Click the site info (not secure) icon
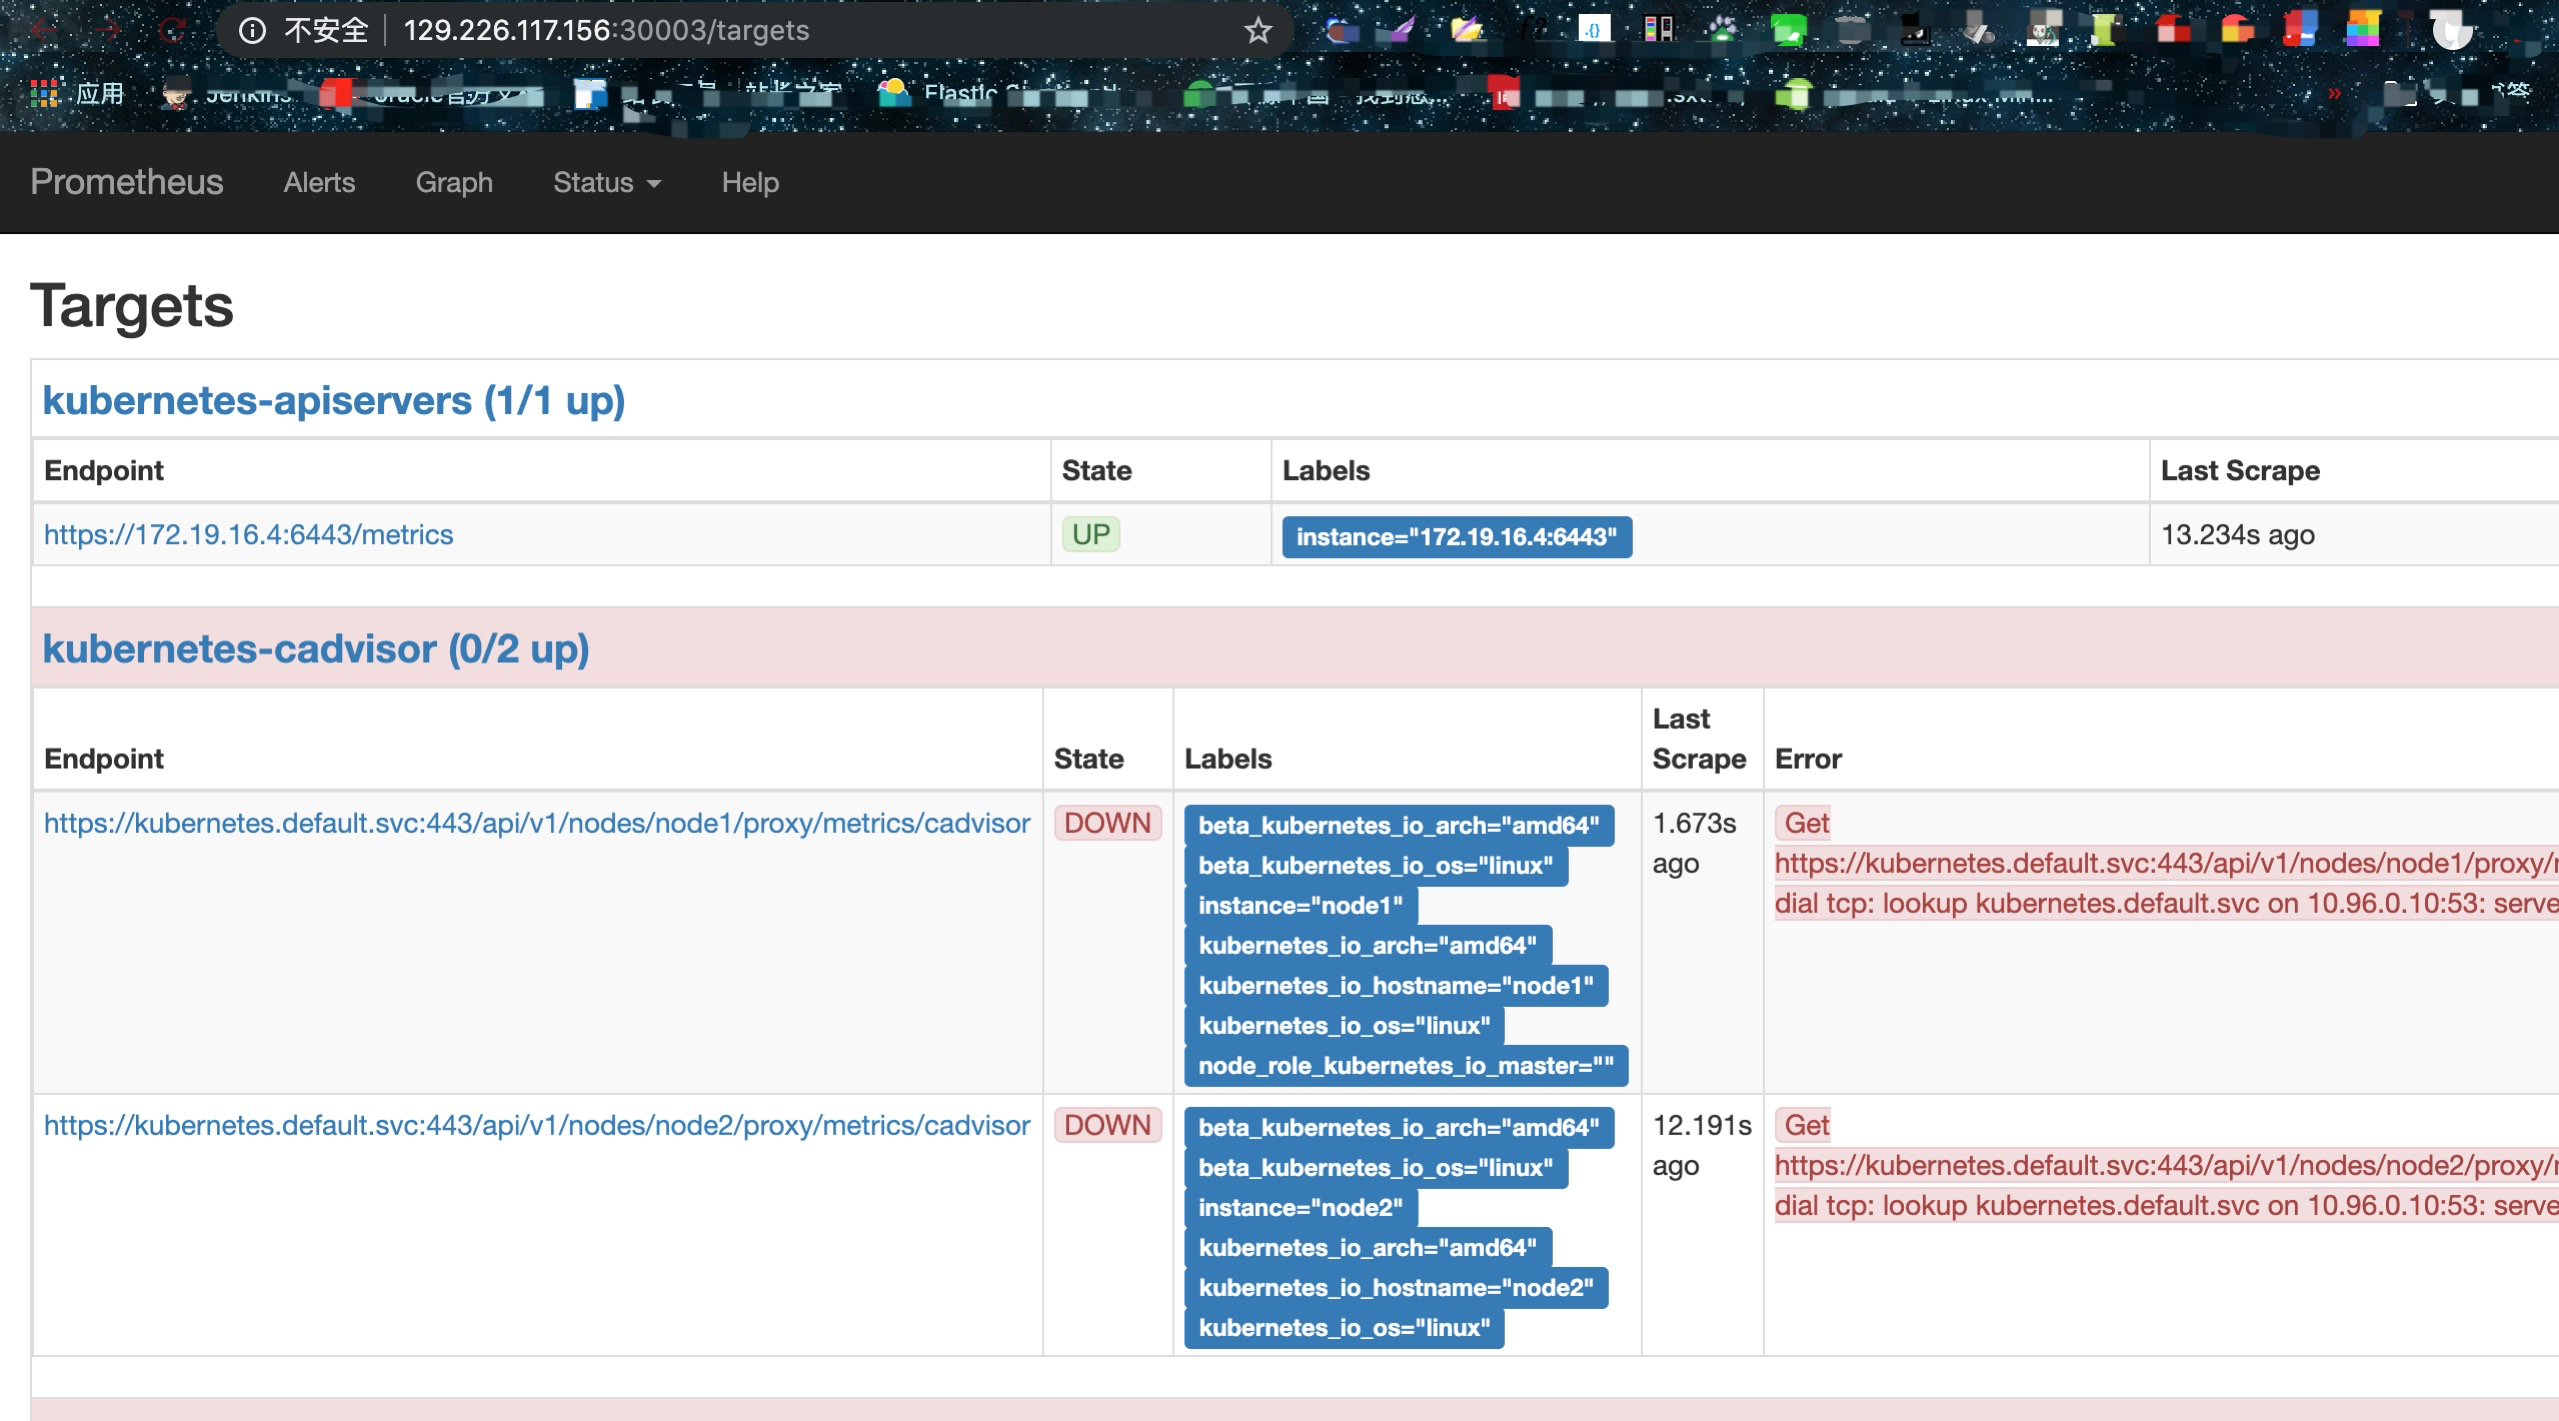Viewport: 2559px width, 1421px height. (x=252, y=30)
